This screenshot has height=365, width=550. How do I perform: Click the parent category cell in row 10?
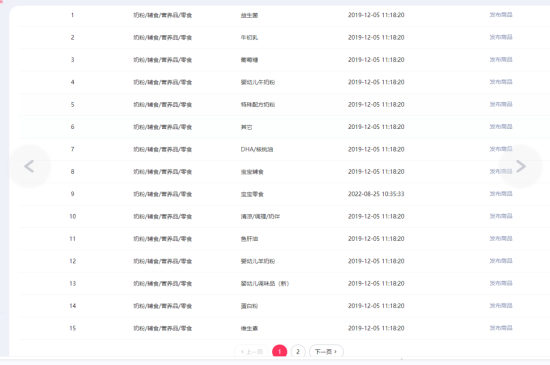tap(163, 217)
